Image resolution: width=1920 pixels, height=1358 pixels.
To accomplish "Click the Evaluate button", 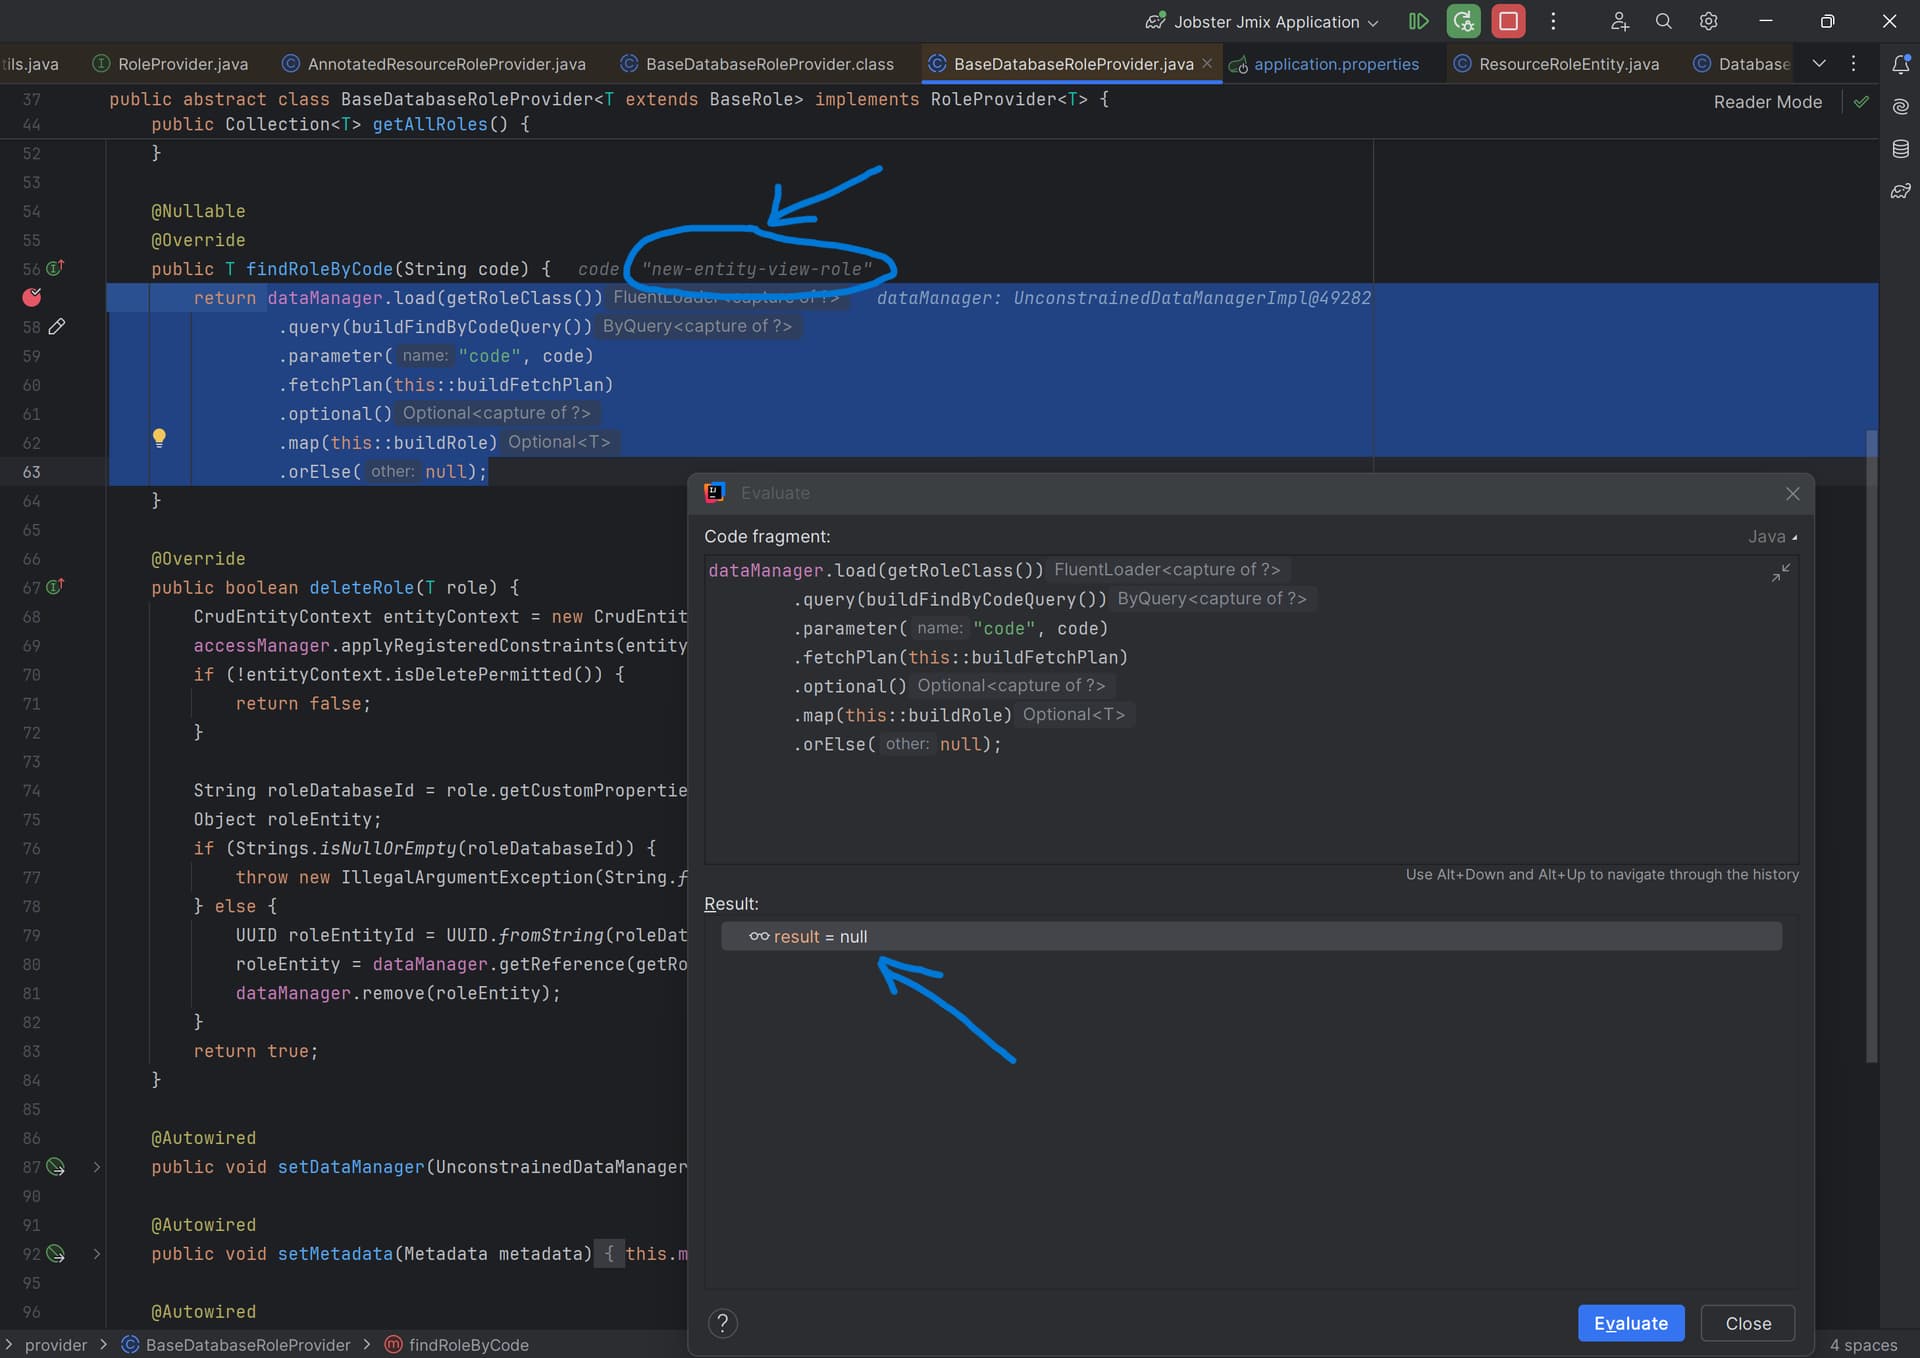I will pyautogui.click(x=1631, y=1323).
